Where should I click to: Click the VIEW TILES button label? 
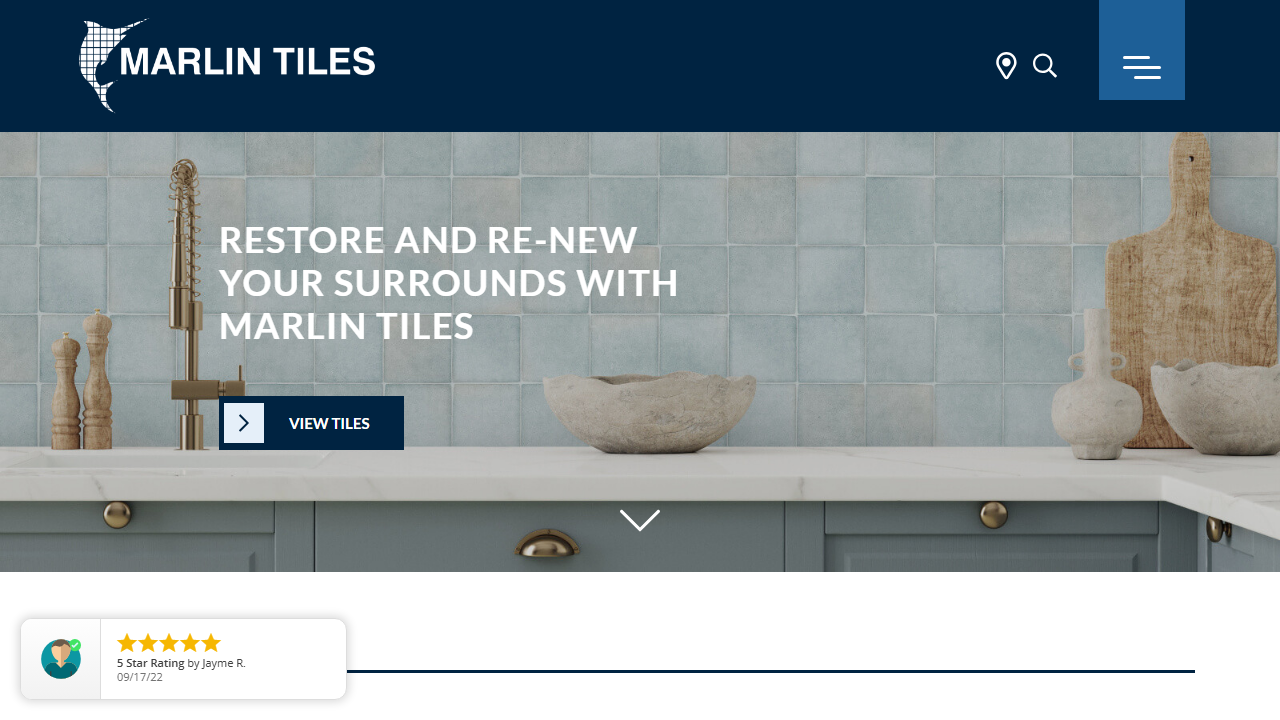click(x=329, y=424)
